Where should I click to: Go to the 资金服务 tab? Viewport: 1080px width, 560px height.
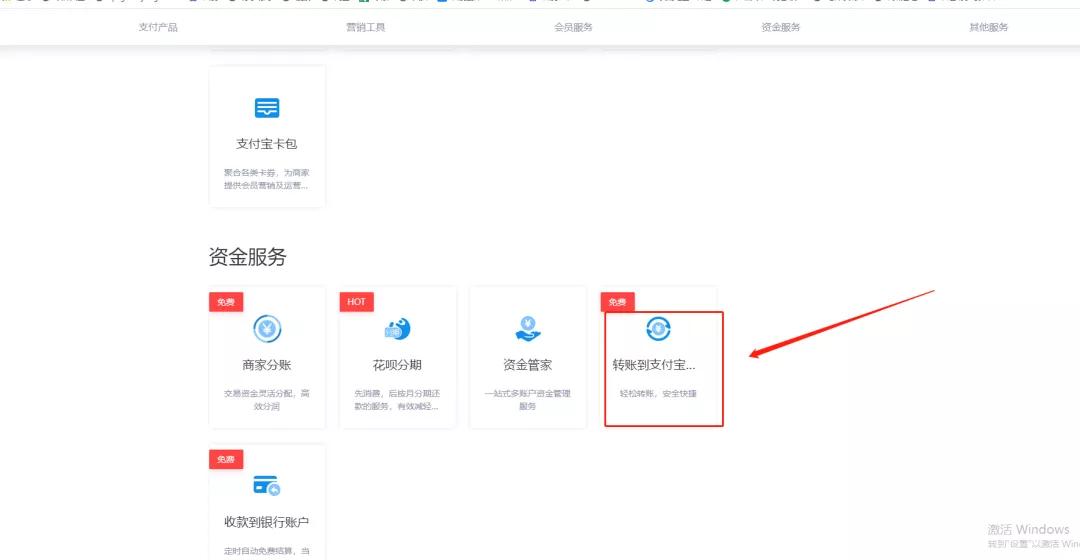click(780, 27)
